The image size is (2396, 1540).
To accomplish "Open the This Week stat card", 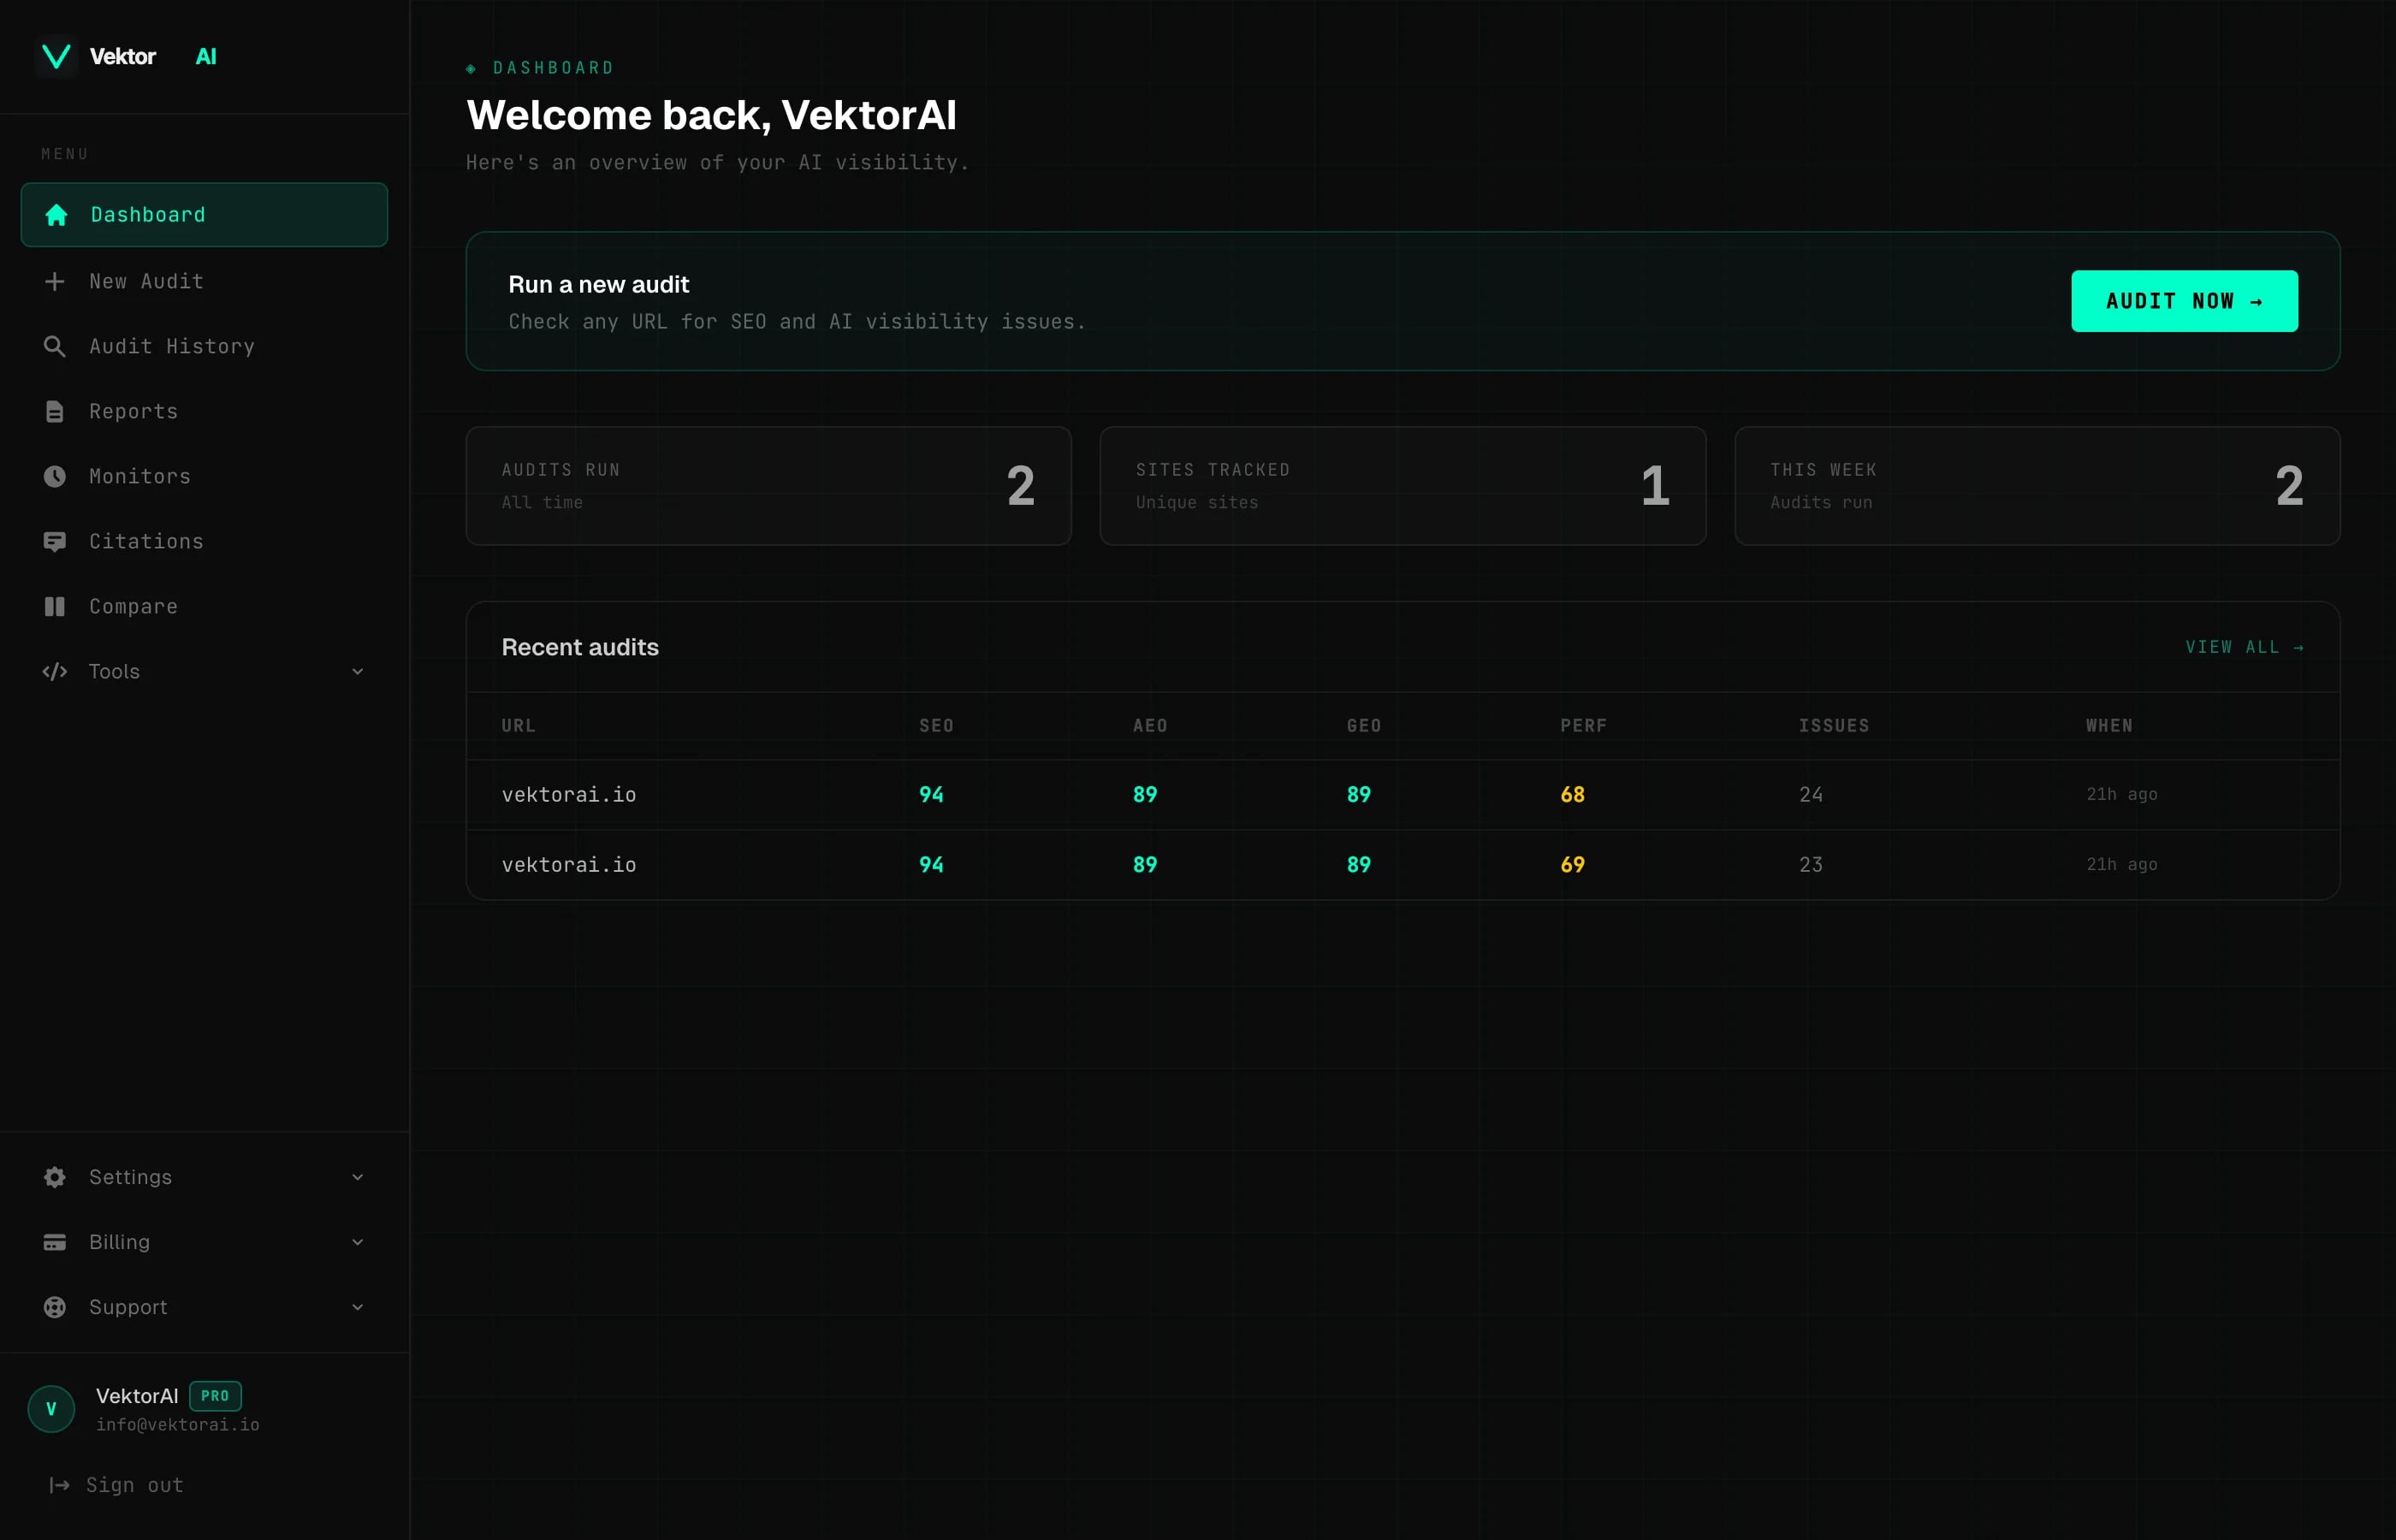I will (2037, 486).
